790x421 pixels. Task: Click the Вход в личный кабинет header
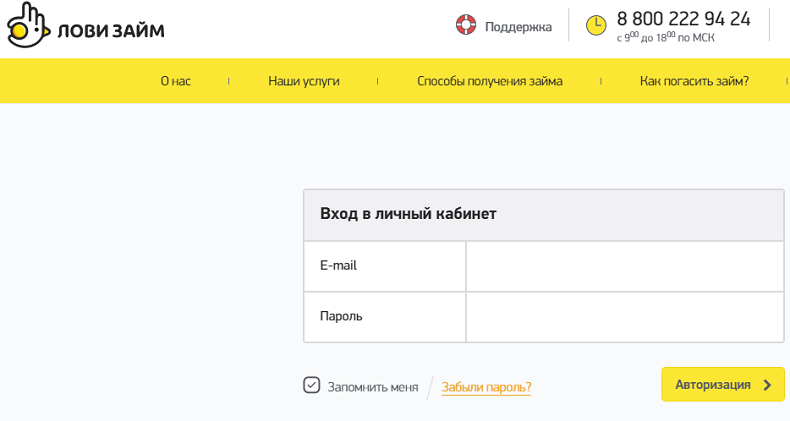click(x=408, y=213)
